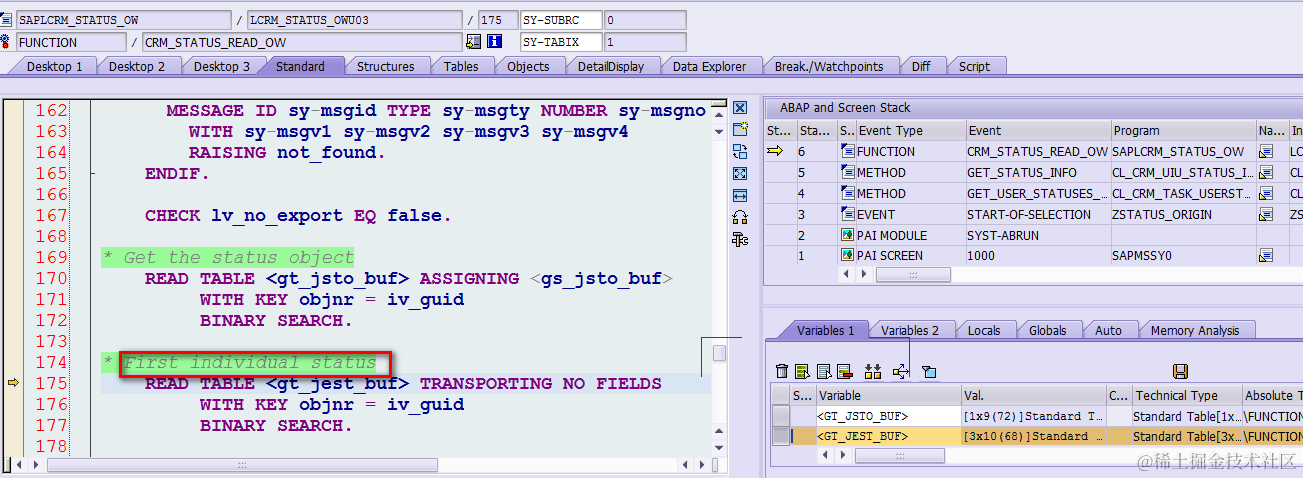1303x478 pixels.
Task: Open the Structures tab
Action: pyautogui.click(x=386, y=66)
